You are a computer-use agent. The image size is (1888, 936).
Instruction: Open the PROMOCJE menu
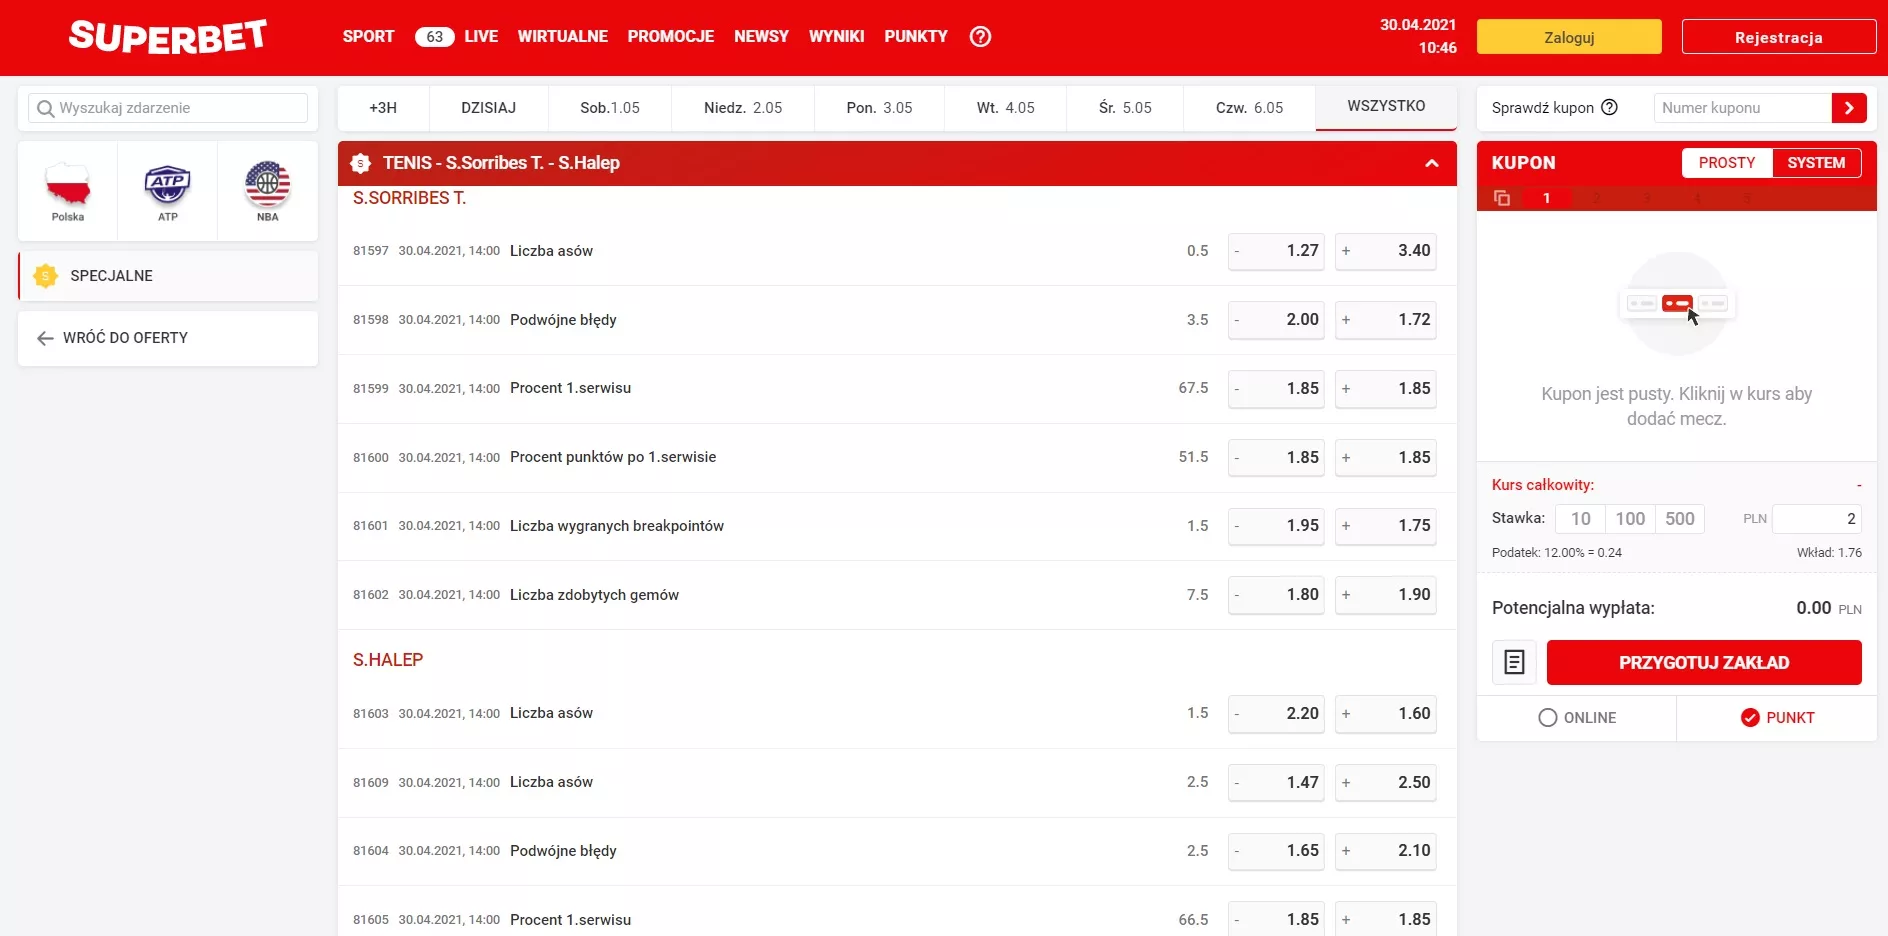tap(671, 36)
